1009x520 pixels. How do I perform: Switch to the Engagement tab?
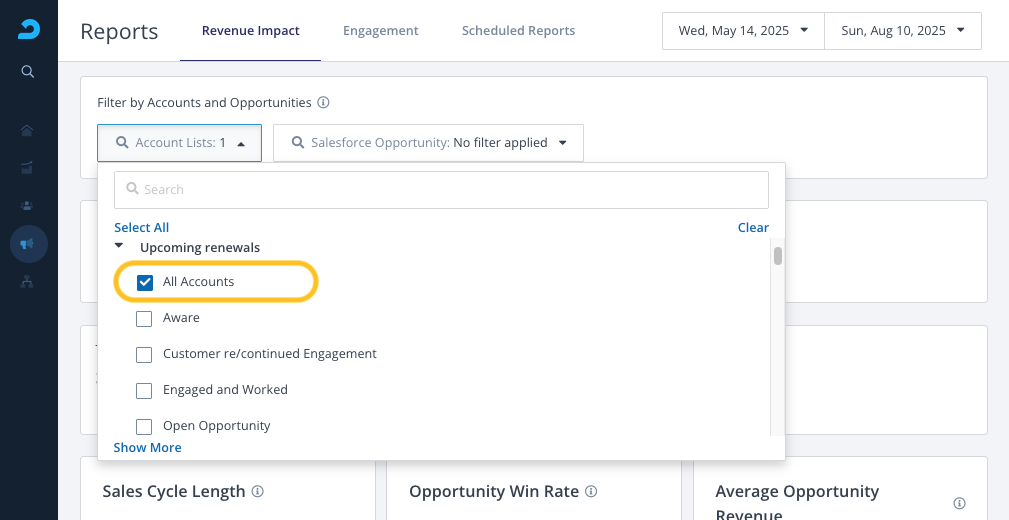380,31
